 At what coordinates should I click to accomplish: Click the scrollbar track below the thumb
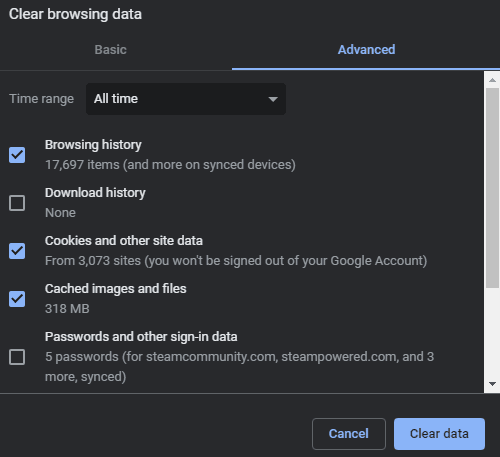(x=492, y=333)
